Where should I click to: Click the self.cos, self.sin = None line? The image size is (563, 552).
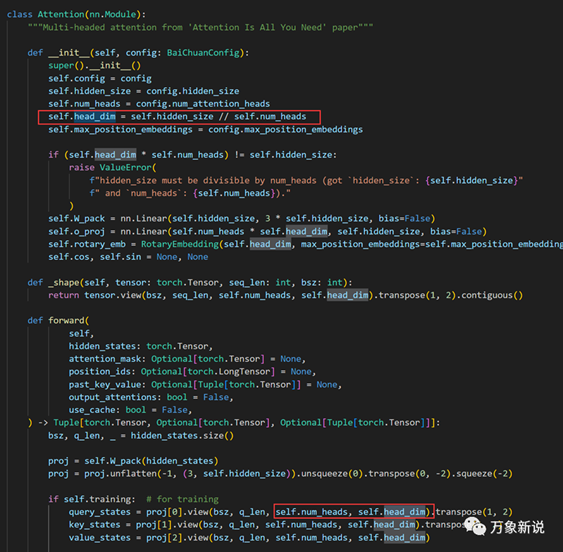[128, 257]
